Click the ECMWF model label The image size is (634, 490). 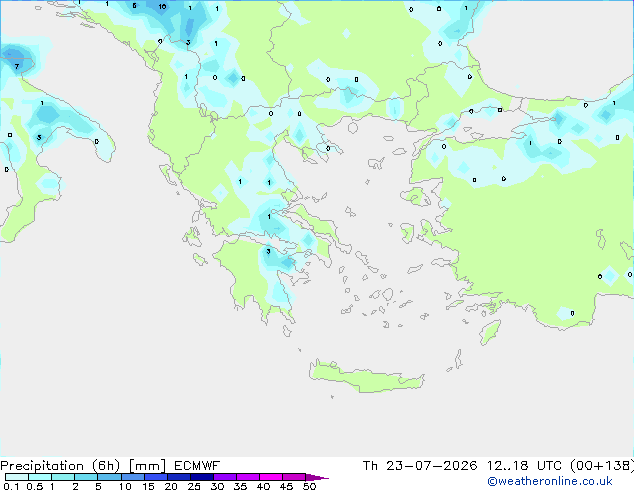pos(197,466)
